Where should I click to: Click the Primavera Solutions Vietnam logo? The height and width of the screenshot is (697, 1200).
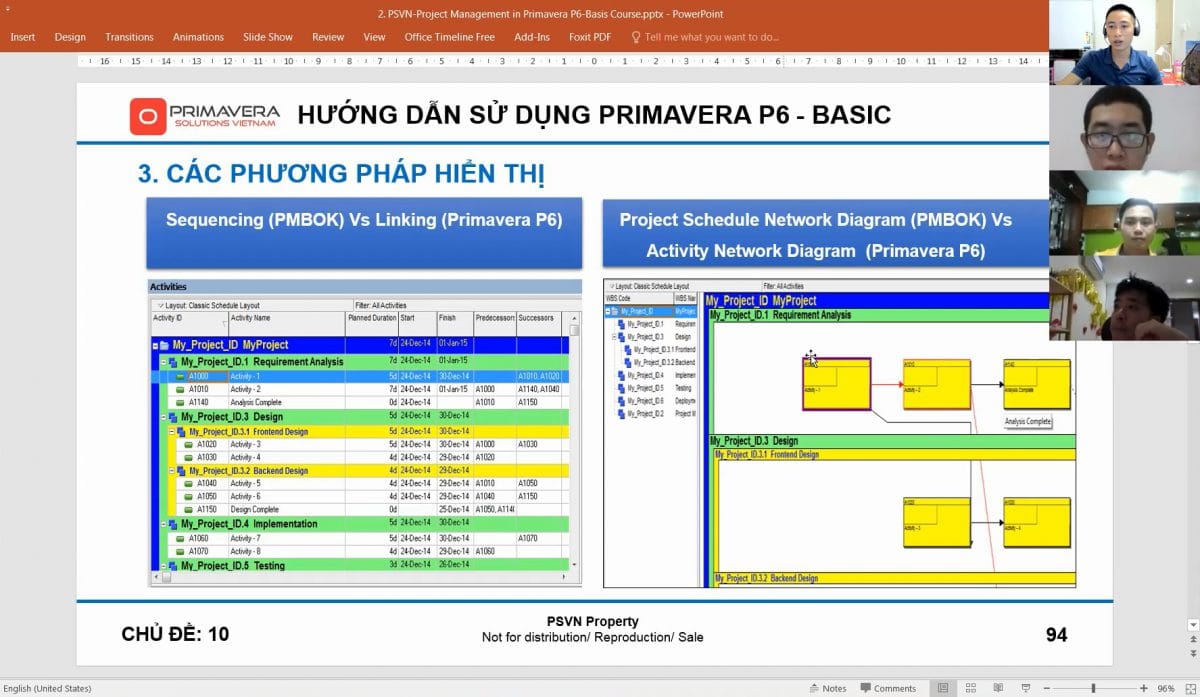pos(205,116)
